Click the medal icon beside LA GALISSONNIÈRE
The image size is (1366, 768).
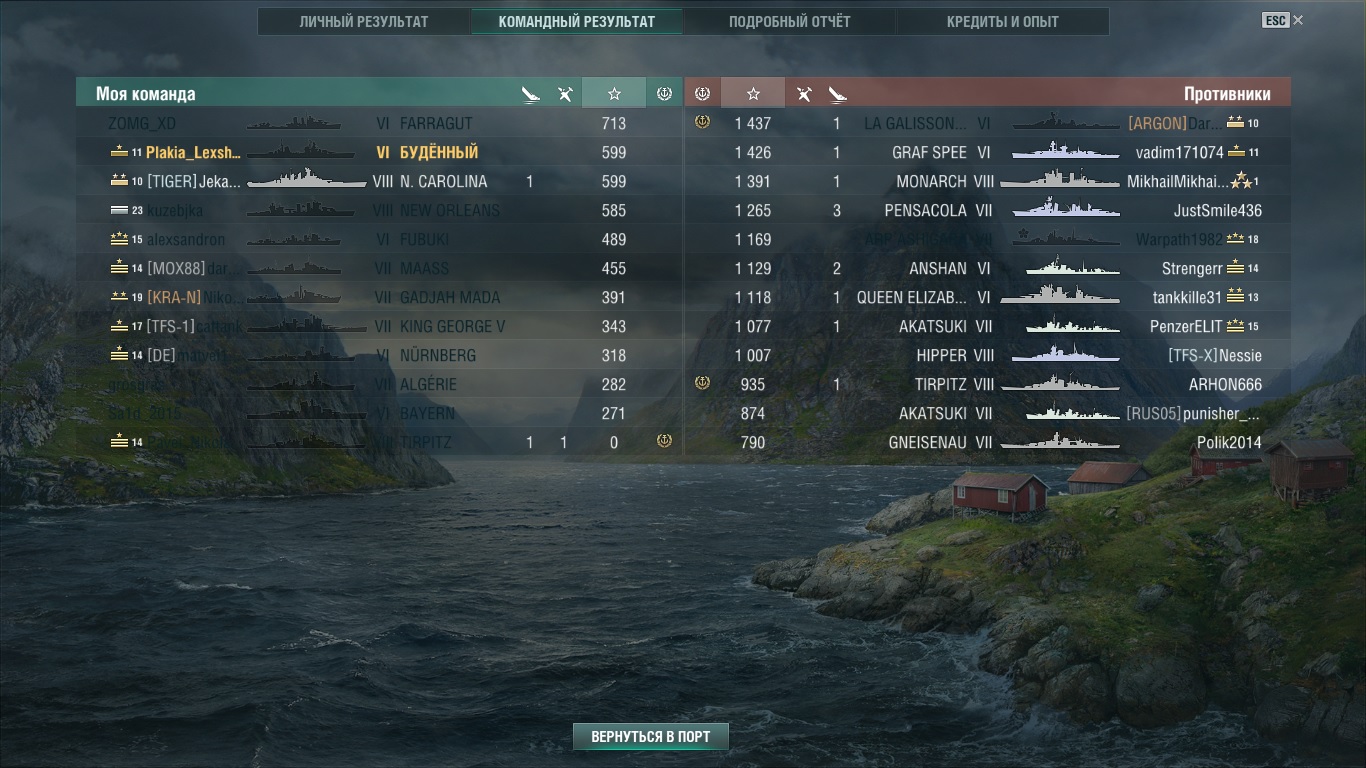(702, 122)
